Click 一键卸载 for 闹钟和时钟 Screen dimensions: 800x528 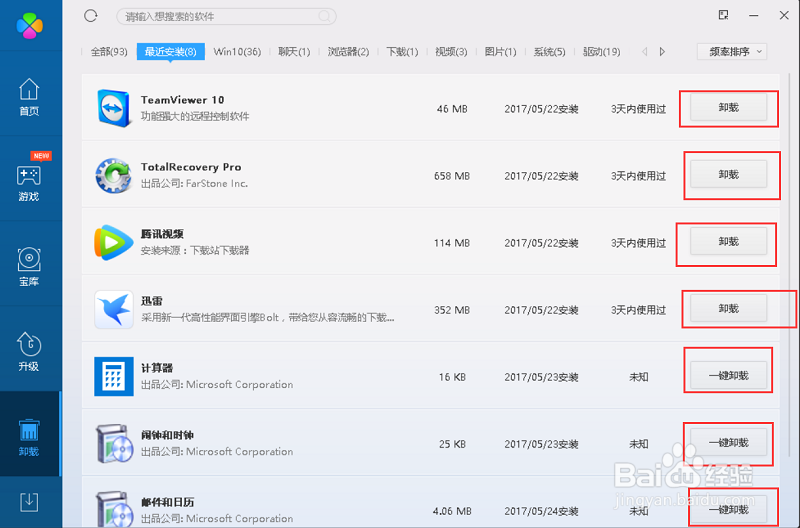(729, 442)
